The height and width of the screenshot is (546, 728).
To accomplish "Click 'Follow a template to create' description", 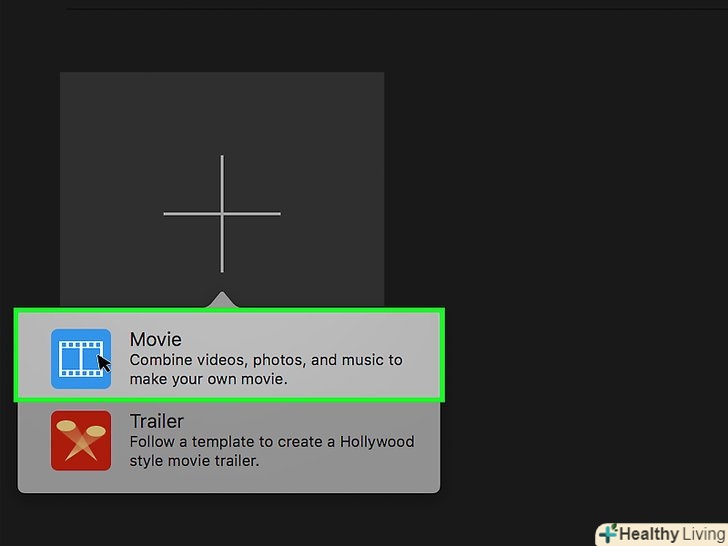I will point(272,451).
